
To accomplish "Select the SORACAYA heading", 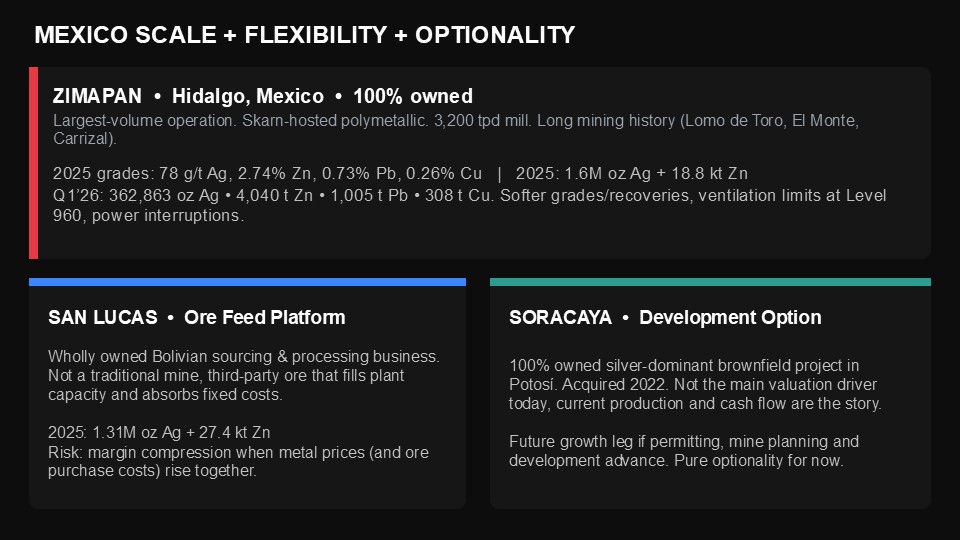I will pyautogui.click(x=560, y=317).
